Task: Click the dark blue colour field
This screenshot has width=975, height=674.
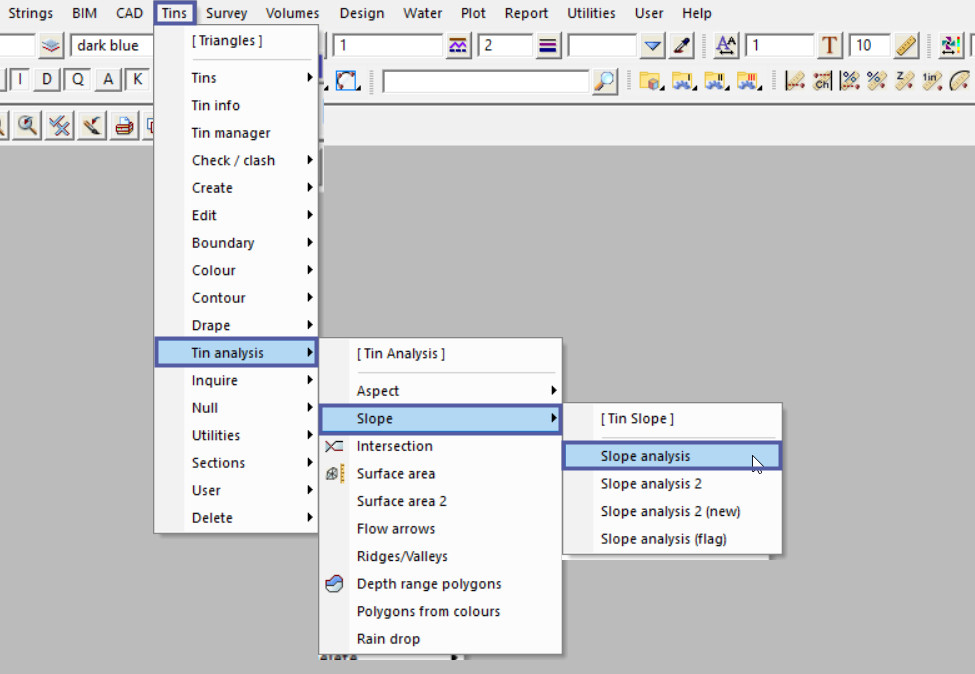Action: (x=112, y=46)
